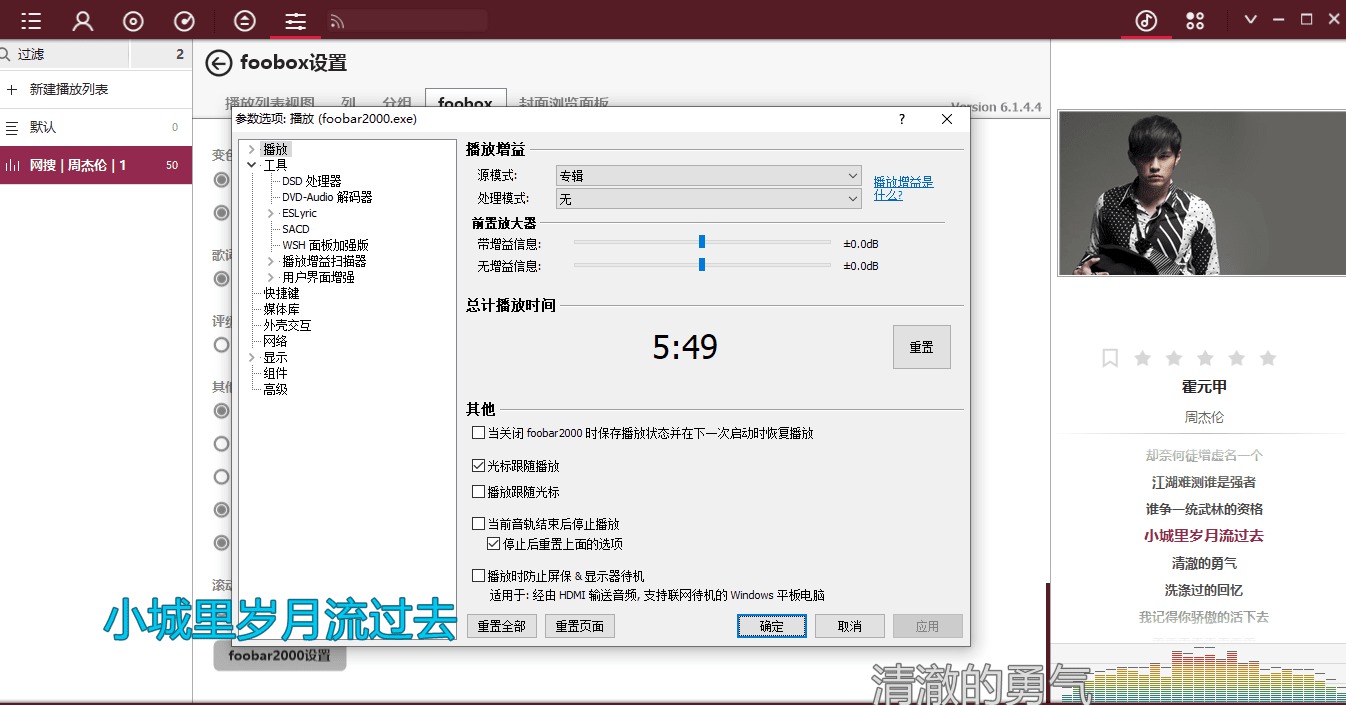1346x705 pixels.
Task: Click the 带增益信息 preamp slider handle
Action: tap(702, 242)
